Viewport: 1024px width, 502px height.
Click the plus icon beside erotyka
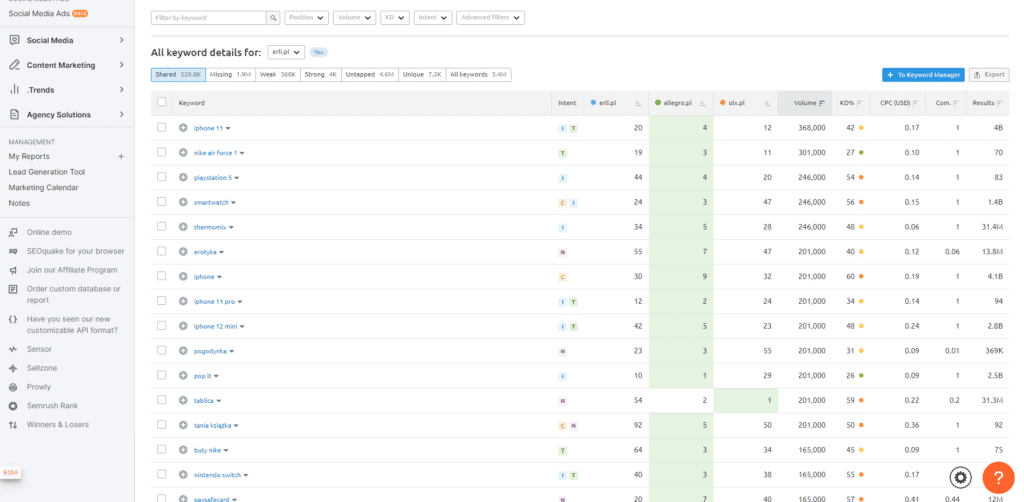coord(183,252)
